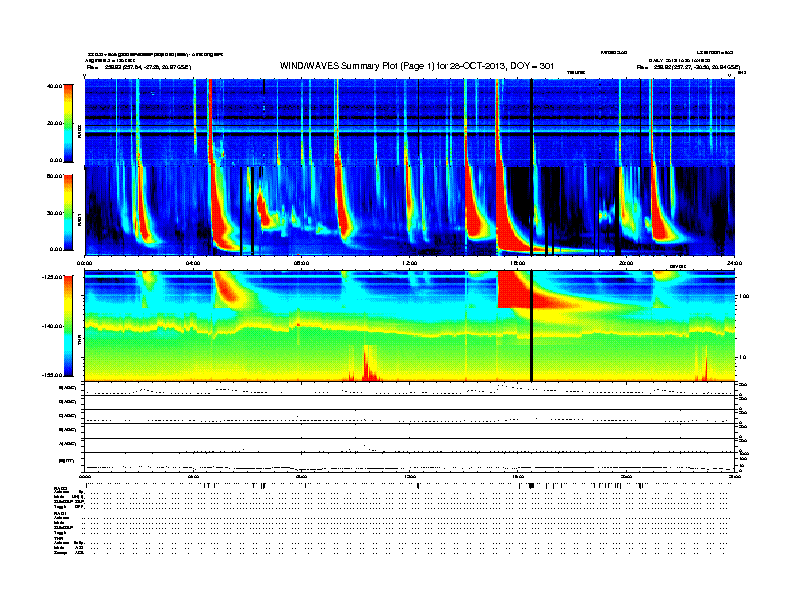Click the large red burst in TNR spectrogram

(x=512, y=290)
